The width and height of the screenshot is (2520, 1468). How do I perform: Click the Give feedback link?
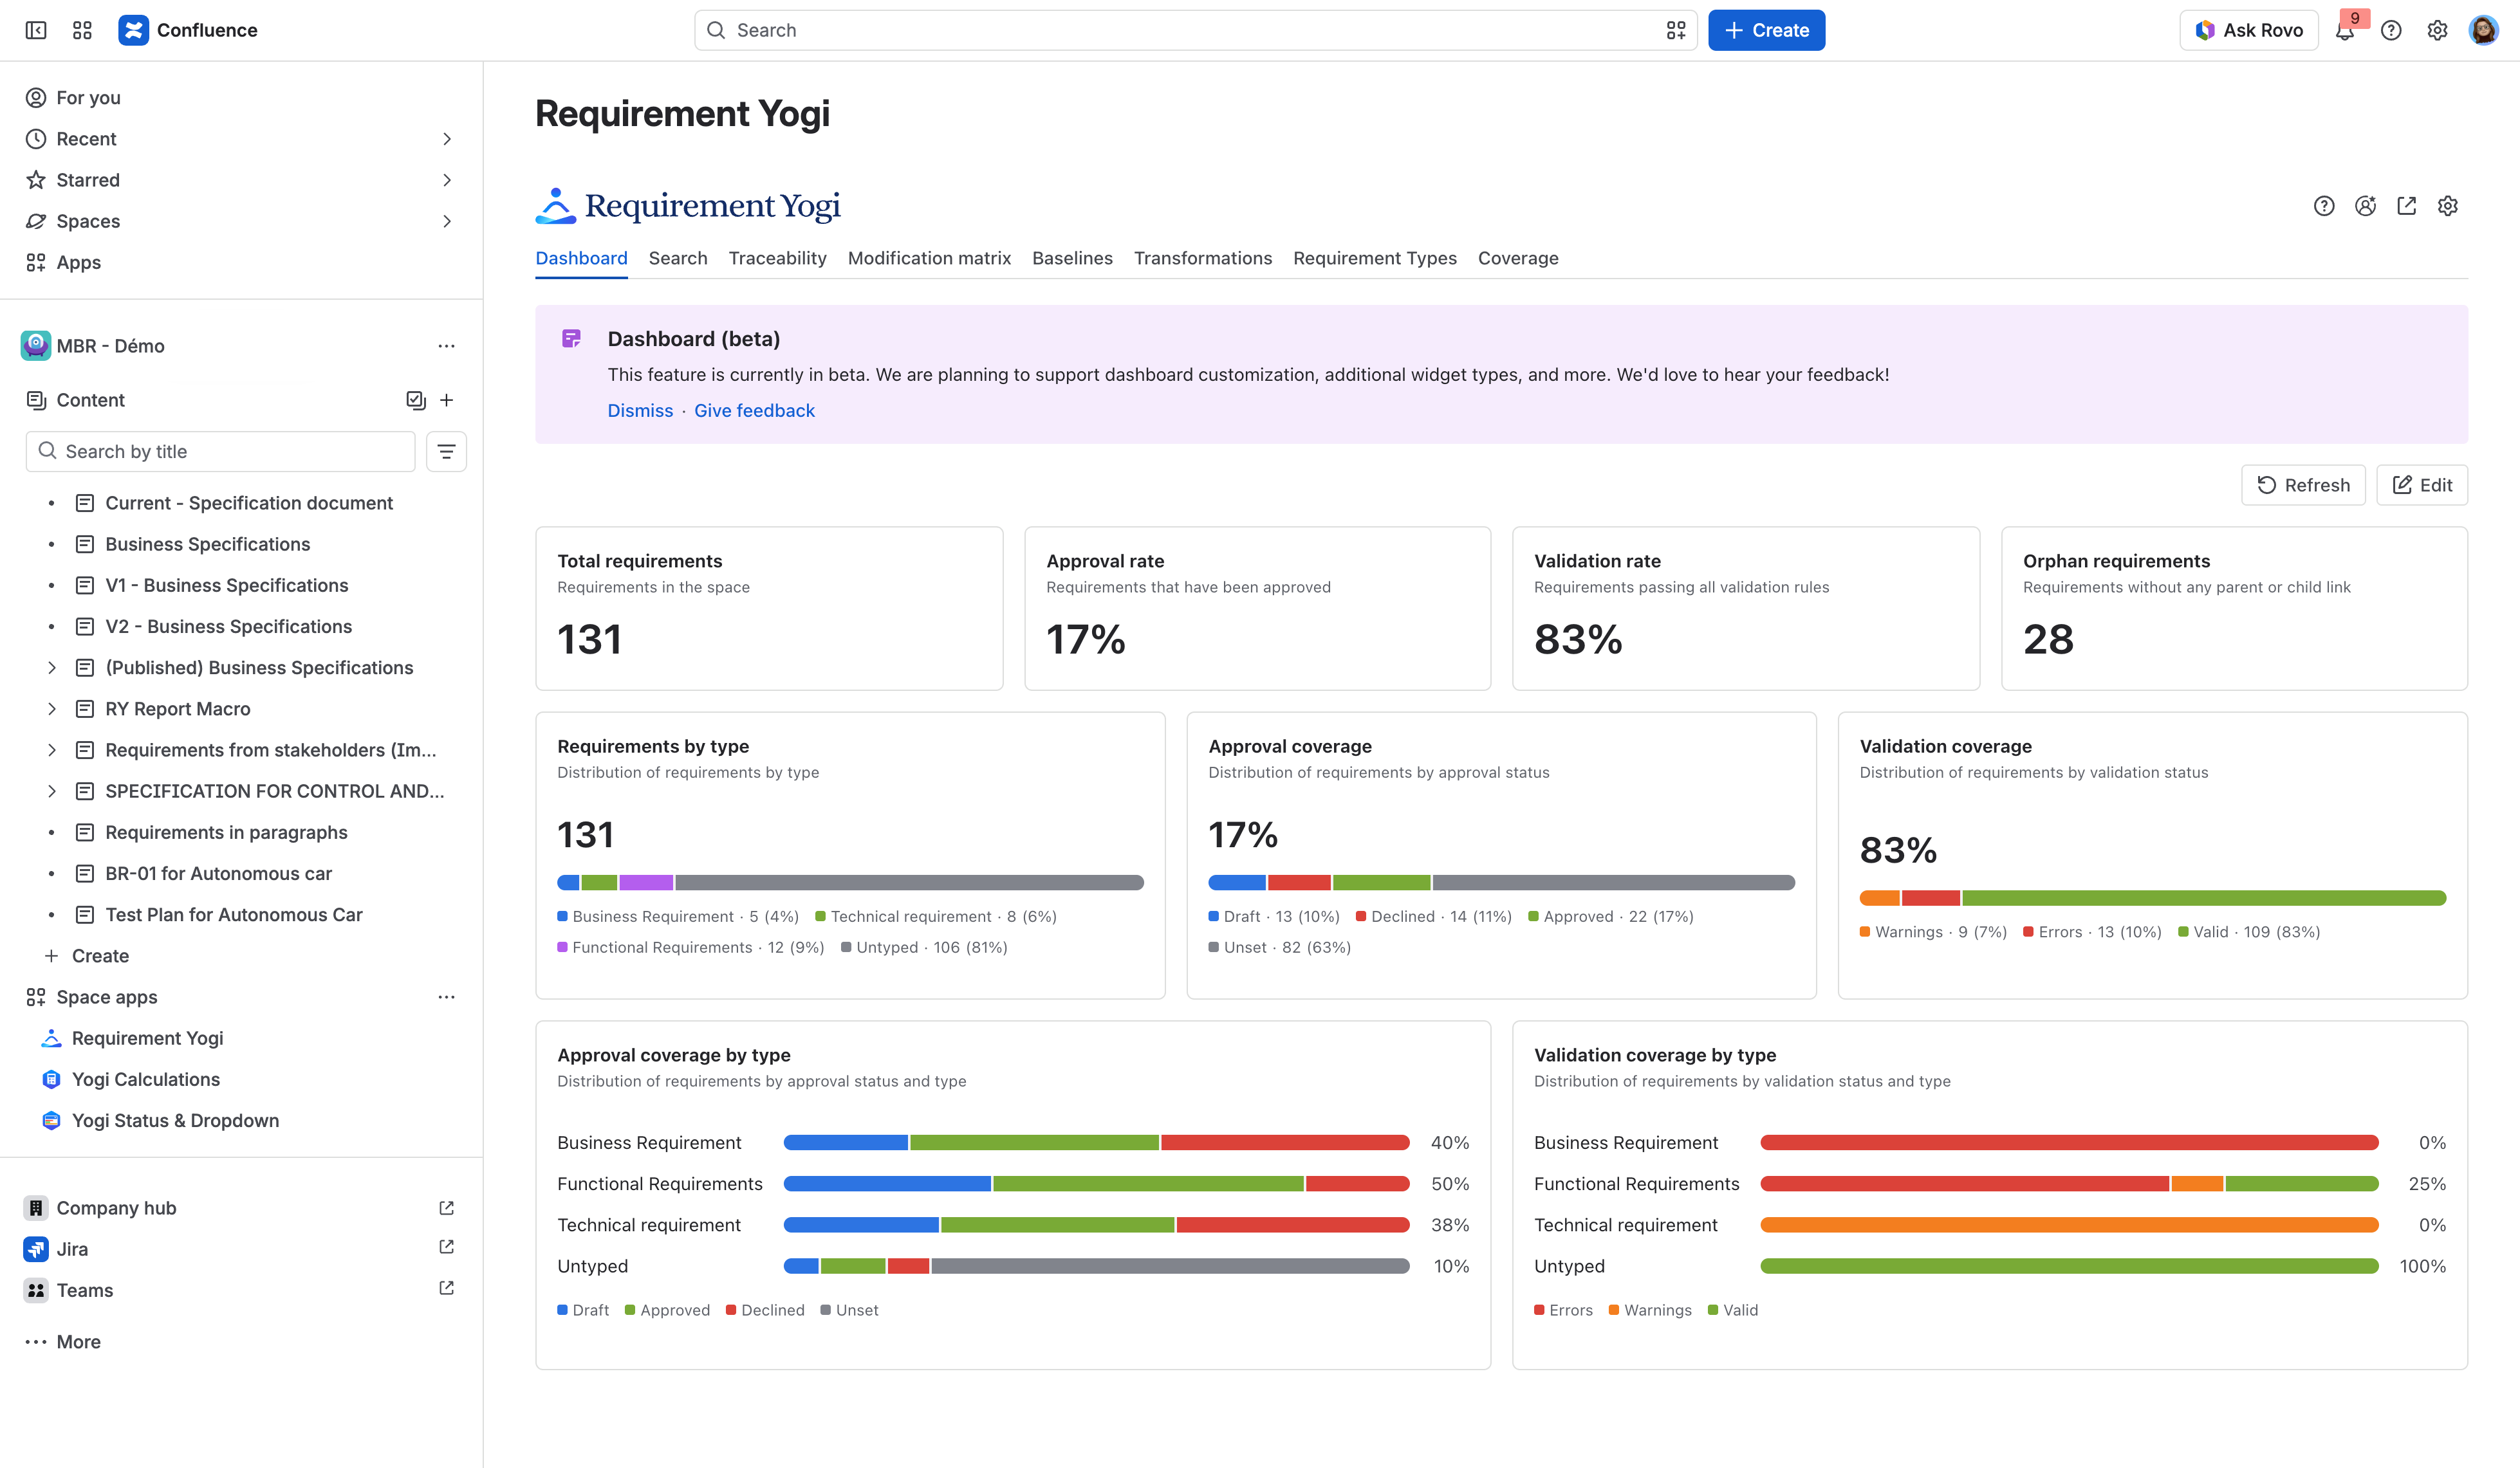pyautogui.click(x=754, y=411)
